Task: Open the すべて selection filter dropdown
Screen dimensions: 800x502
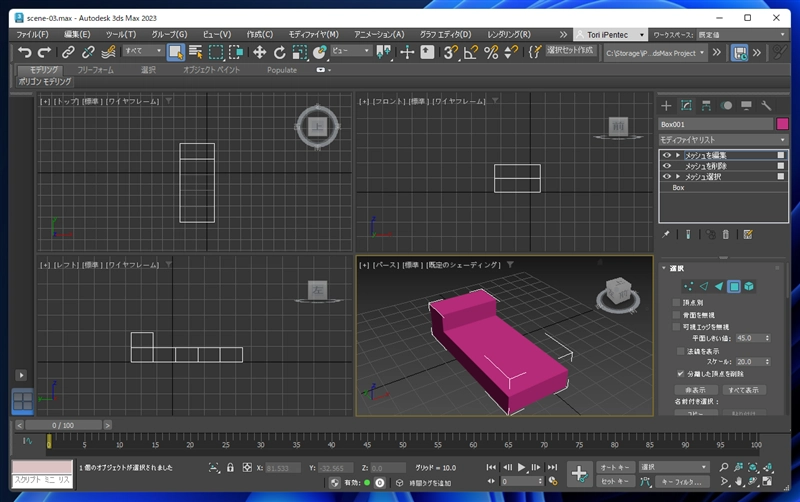Action: coord(143,51)
